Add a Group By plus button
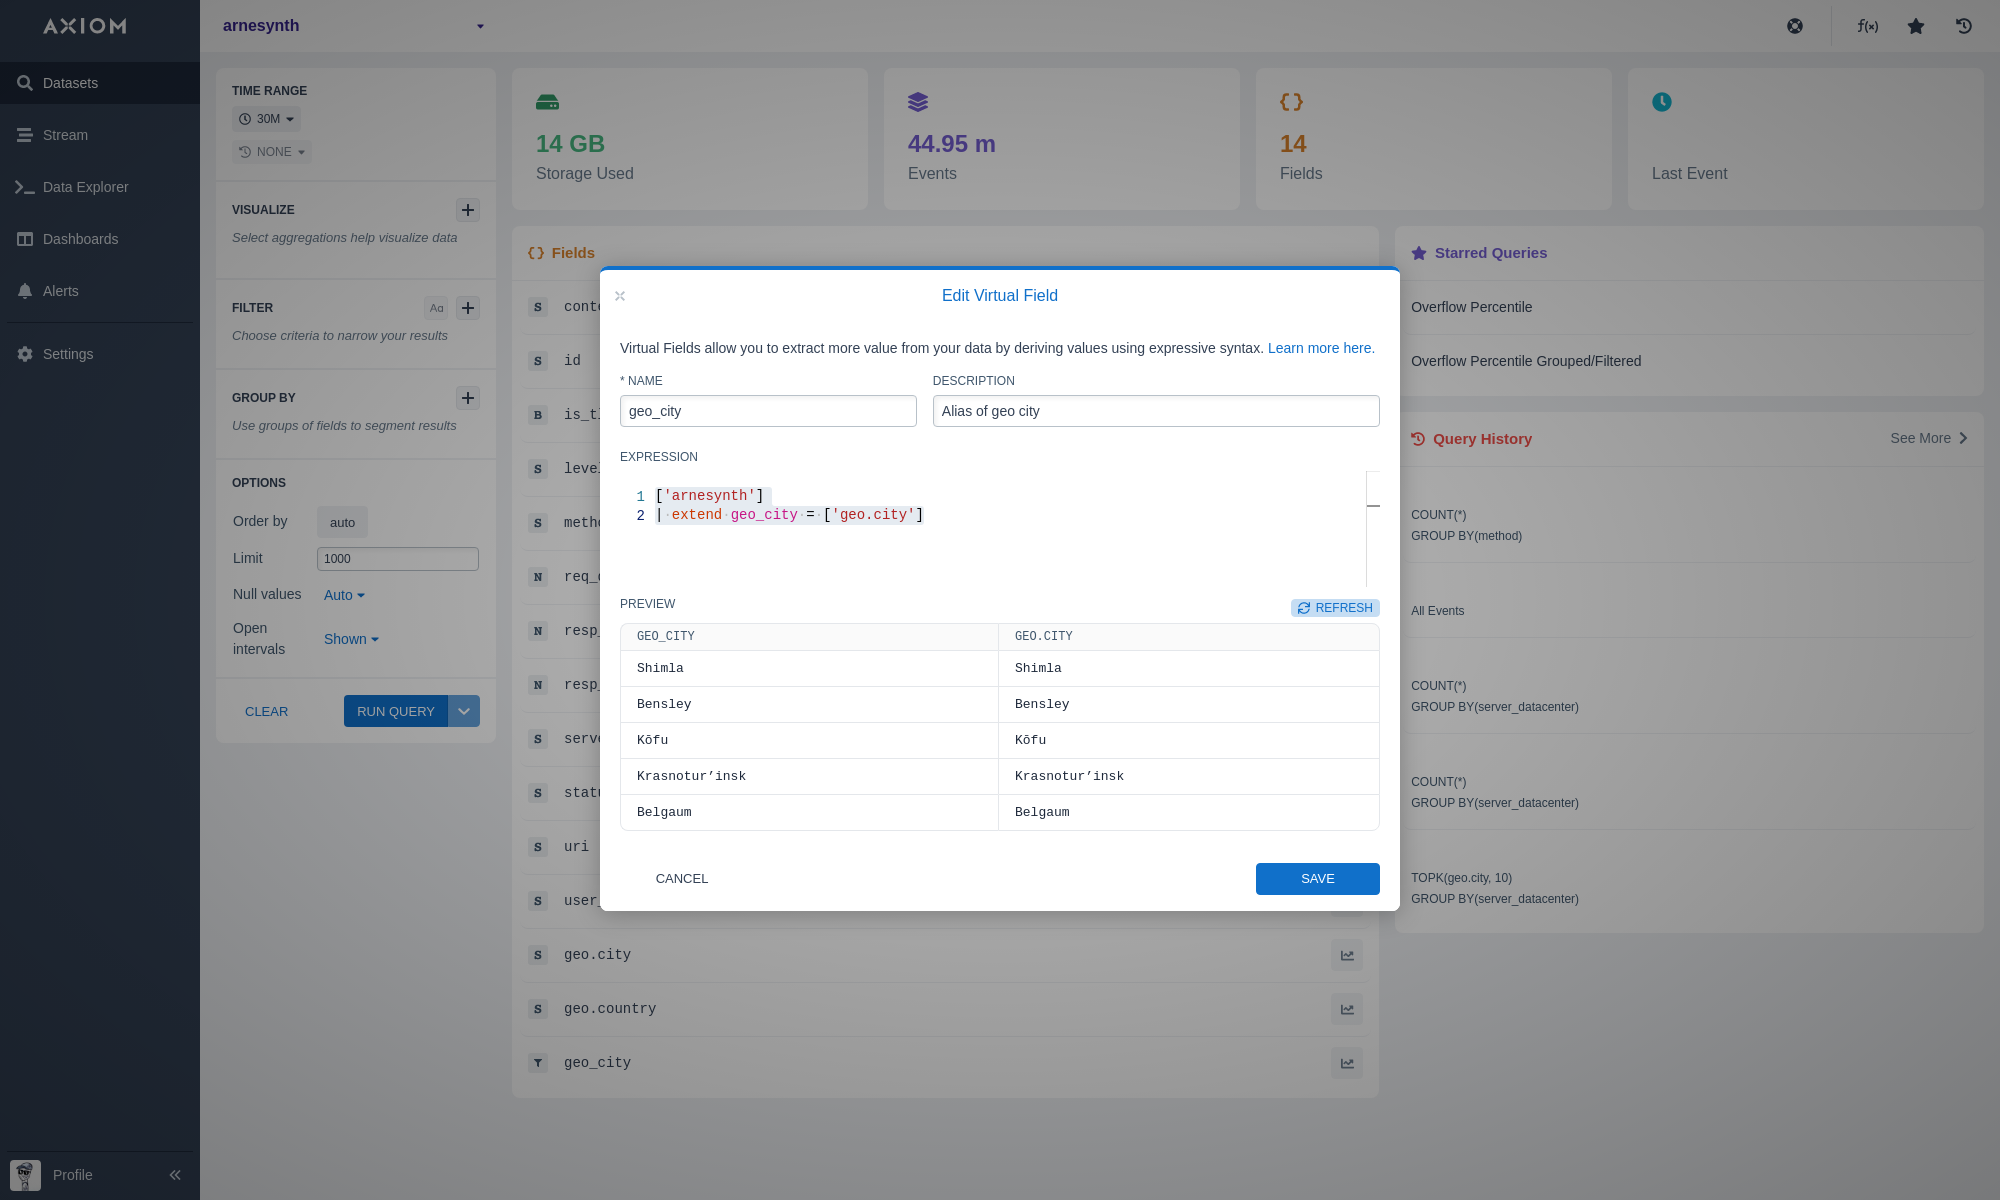The image size is (2000, 1200). [467, 398]
